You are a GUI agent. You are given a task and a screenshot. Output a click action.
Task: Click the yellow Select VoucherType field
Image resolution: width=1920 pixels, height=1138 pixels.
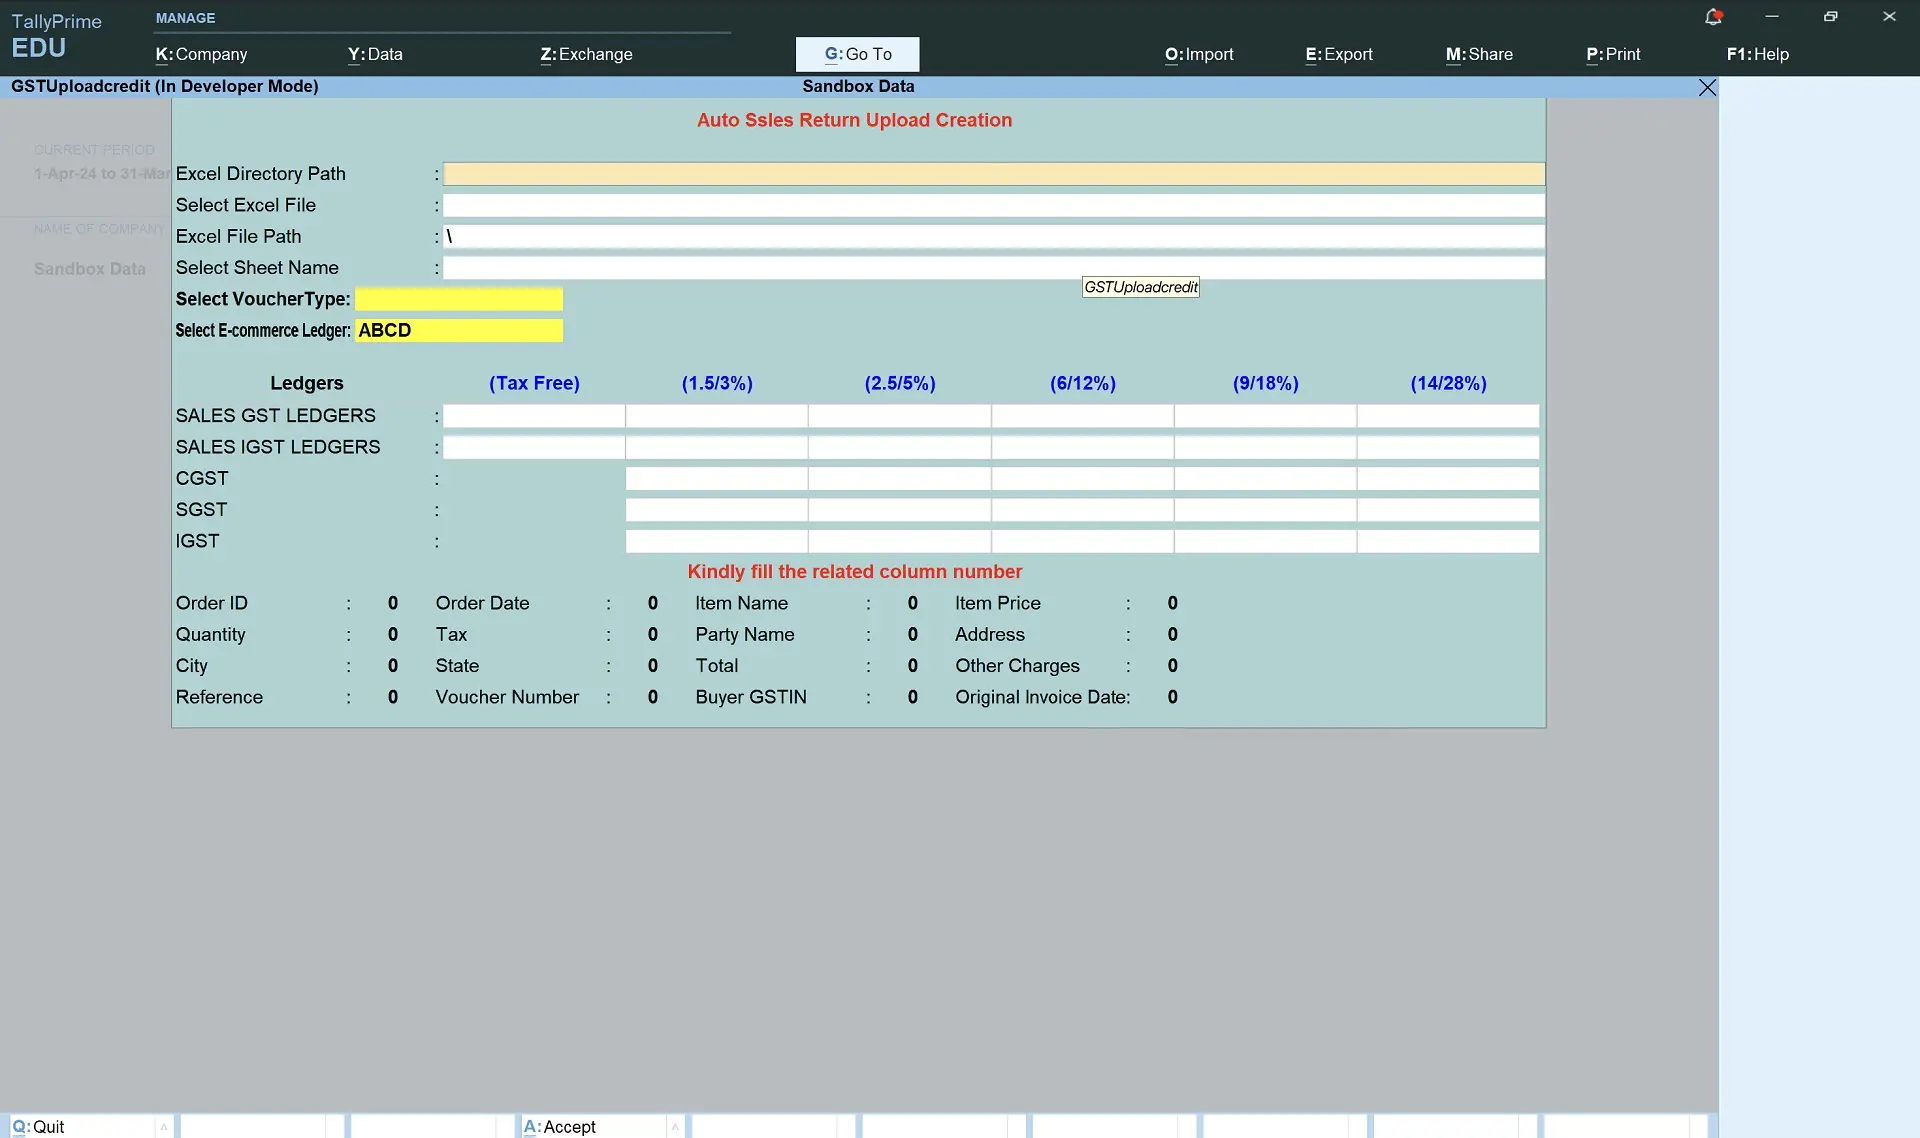(x=459, y=299)
